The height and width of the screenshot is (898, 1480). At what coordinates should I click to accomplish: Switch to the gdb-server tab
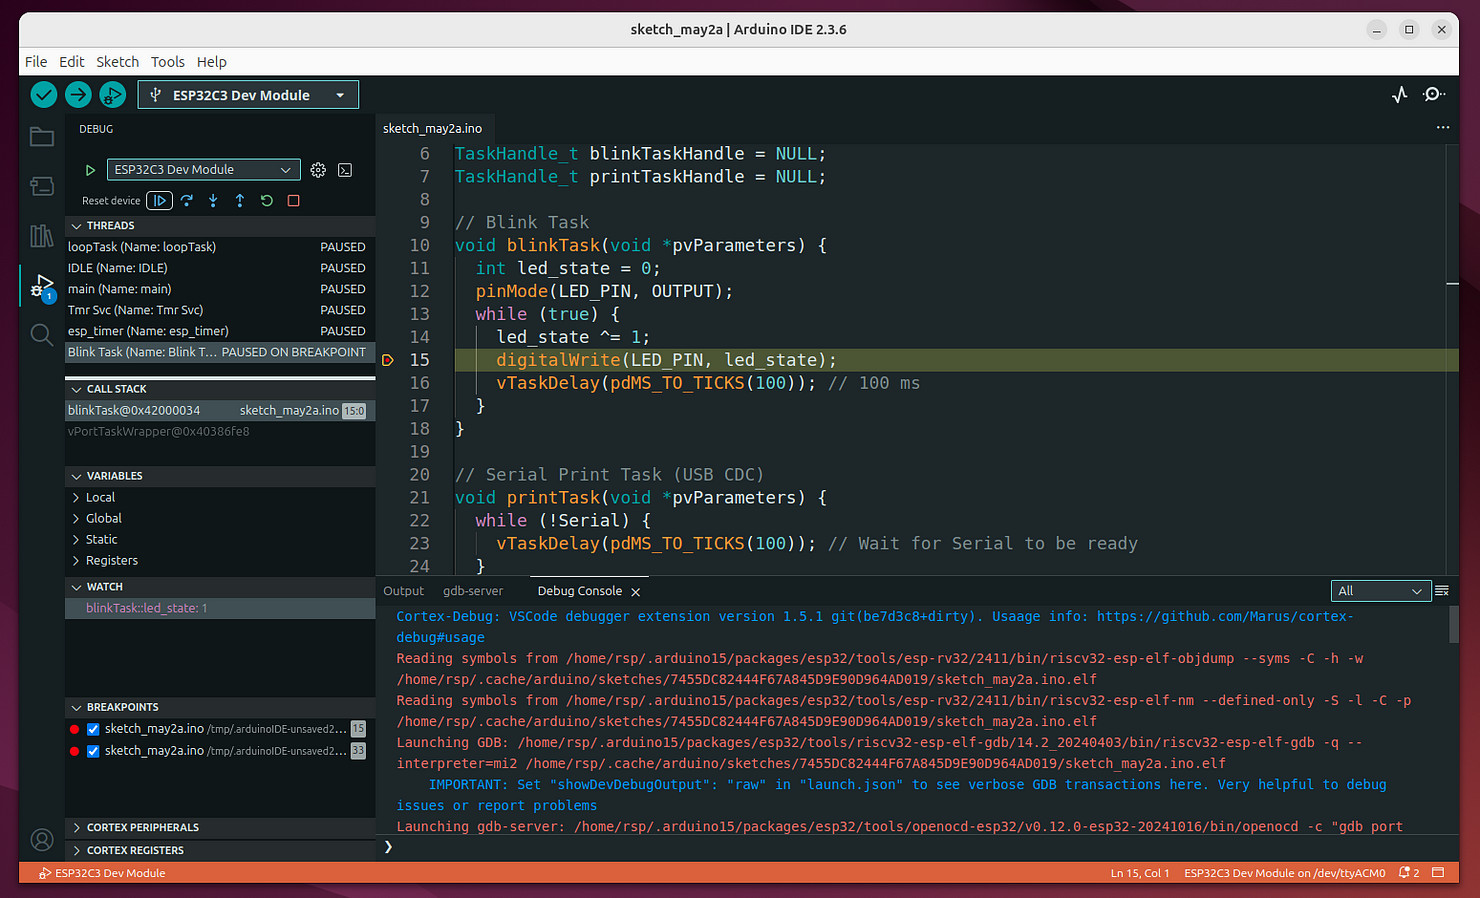click(x=473, y=591)
